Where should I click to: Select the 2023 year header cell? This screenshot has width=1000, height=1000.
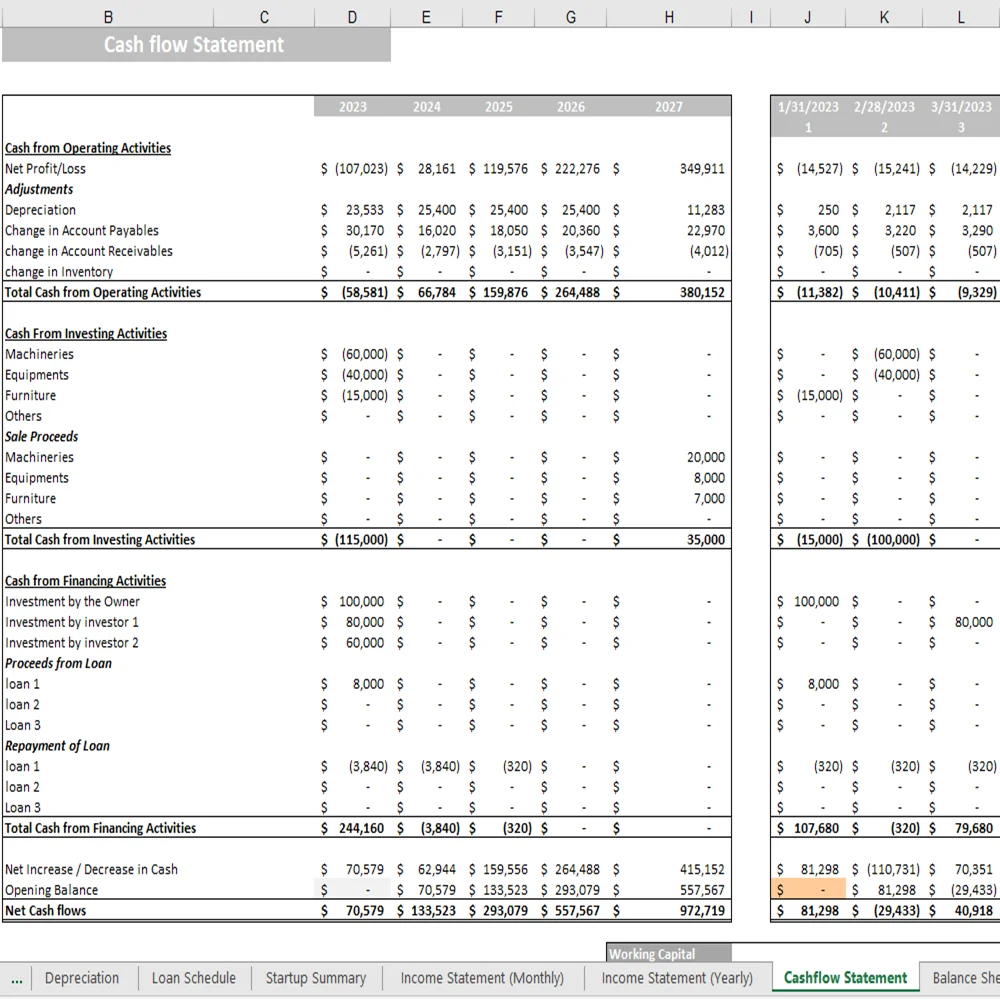point(352,106)
